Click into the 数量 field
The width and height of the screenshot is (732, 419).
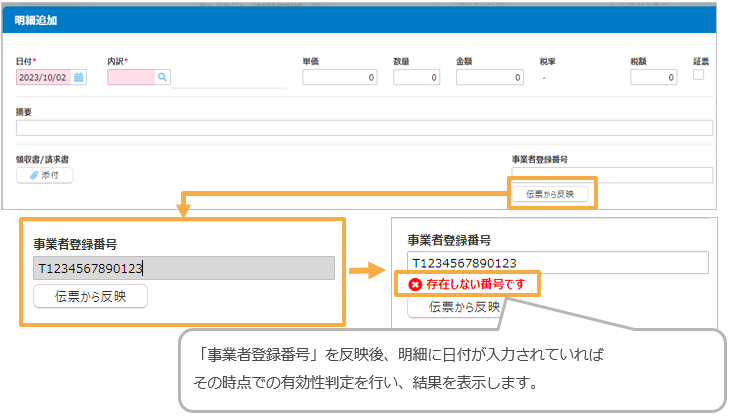416,77
